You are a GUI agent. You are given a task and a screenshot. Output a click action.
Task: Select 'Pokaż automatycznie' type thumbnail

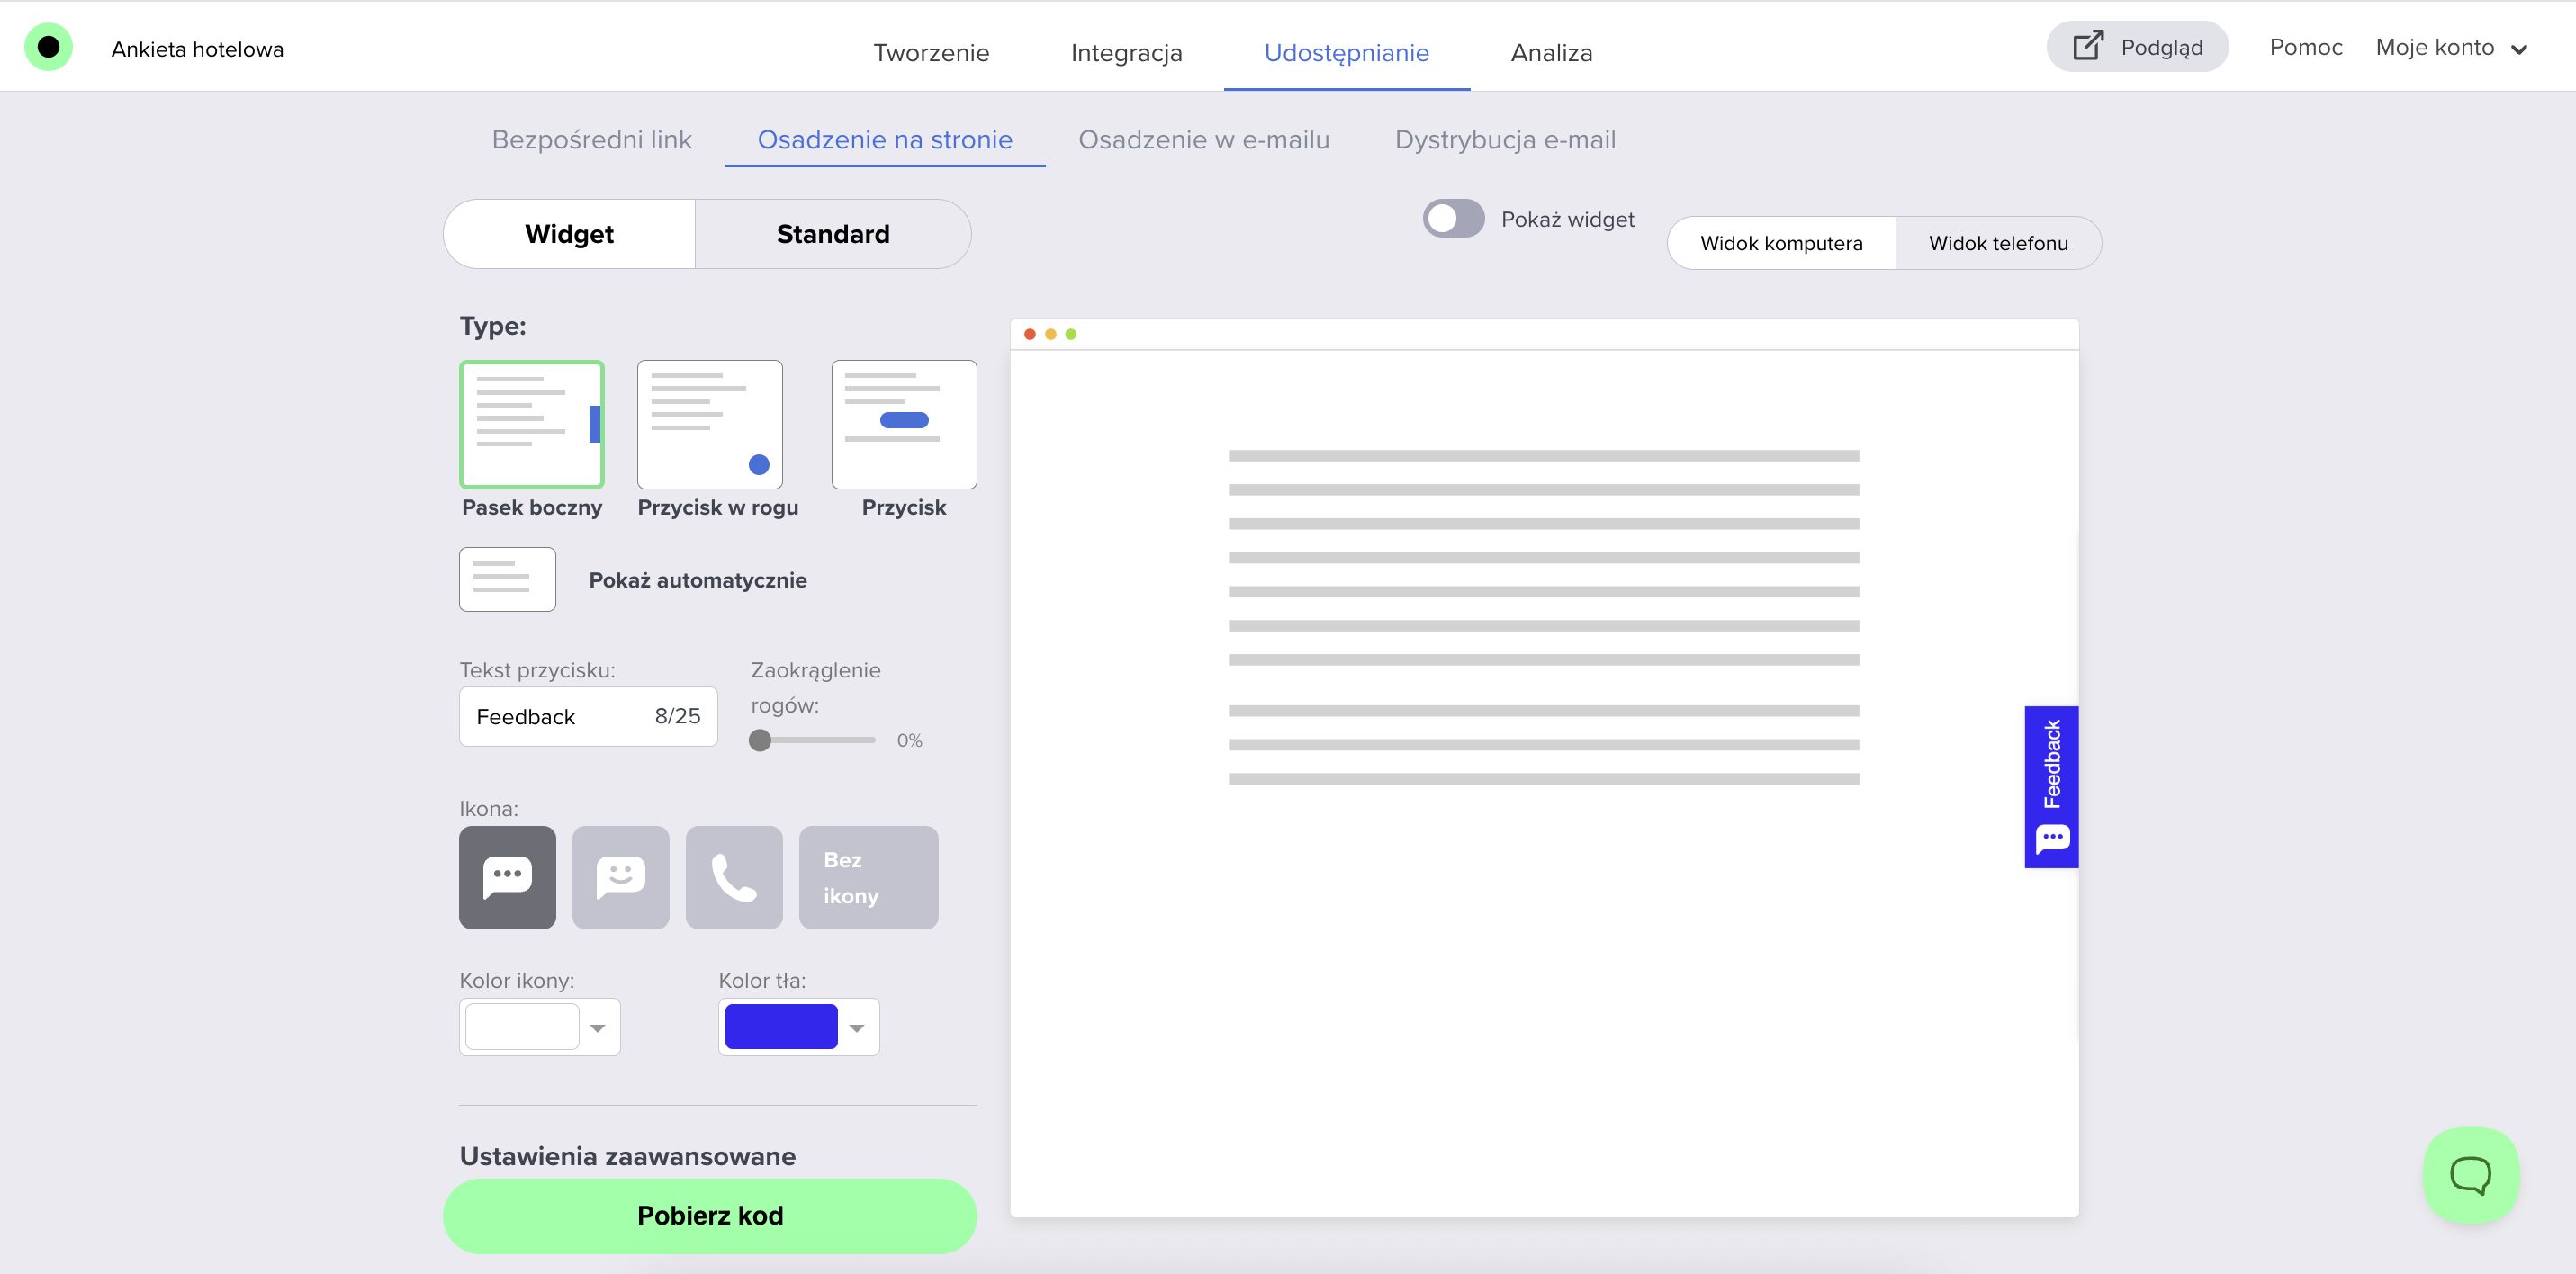507,579
